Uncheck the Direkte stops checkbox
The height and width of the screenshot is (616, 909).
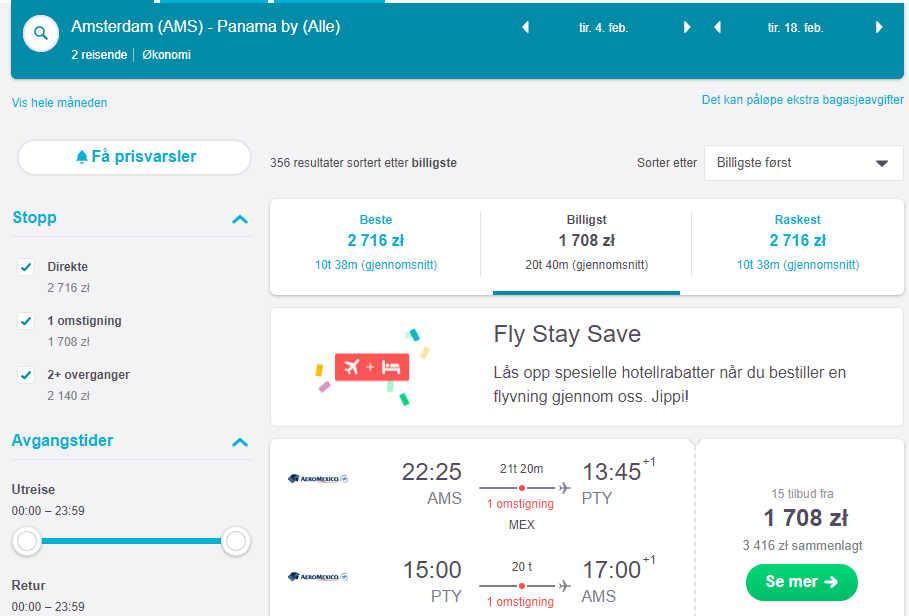[x=26, y=267]
